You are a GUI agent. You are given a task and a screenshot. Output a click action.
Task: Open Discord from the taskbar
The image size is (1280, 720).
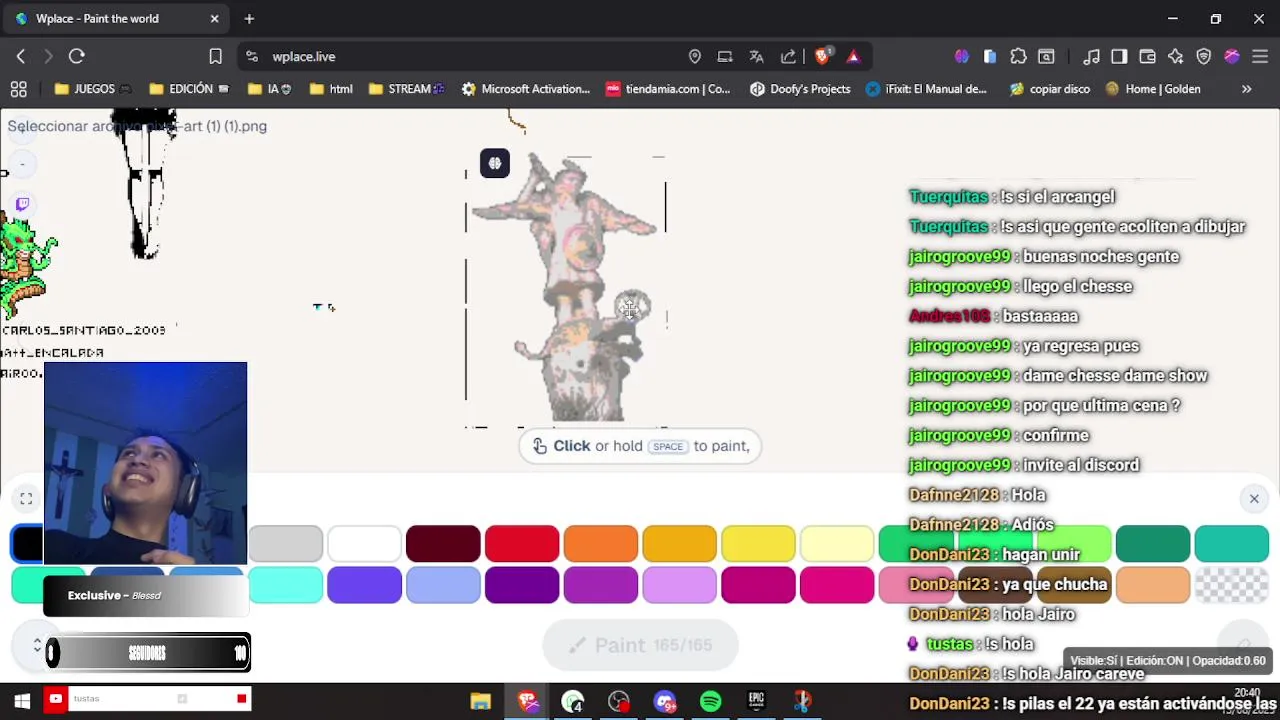(665, 701)
